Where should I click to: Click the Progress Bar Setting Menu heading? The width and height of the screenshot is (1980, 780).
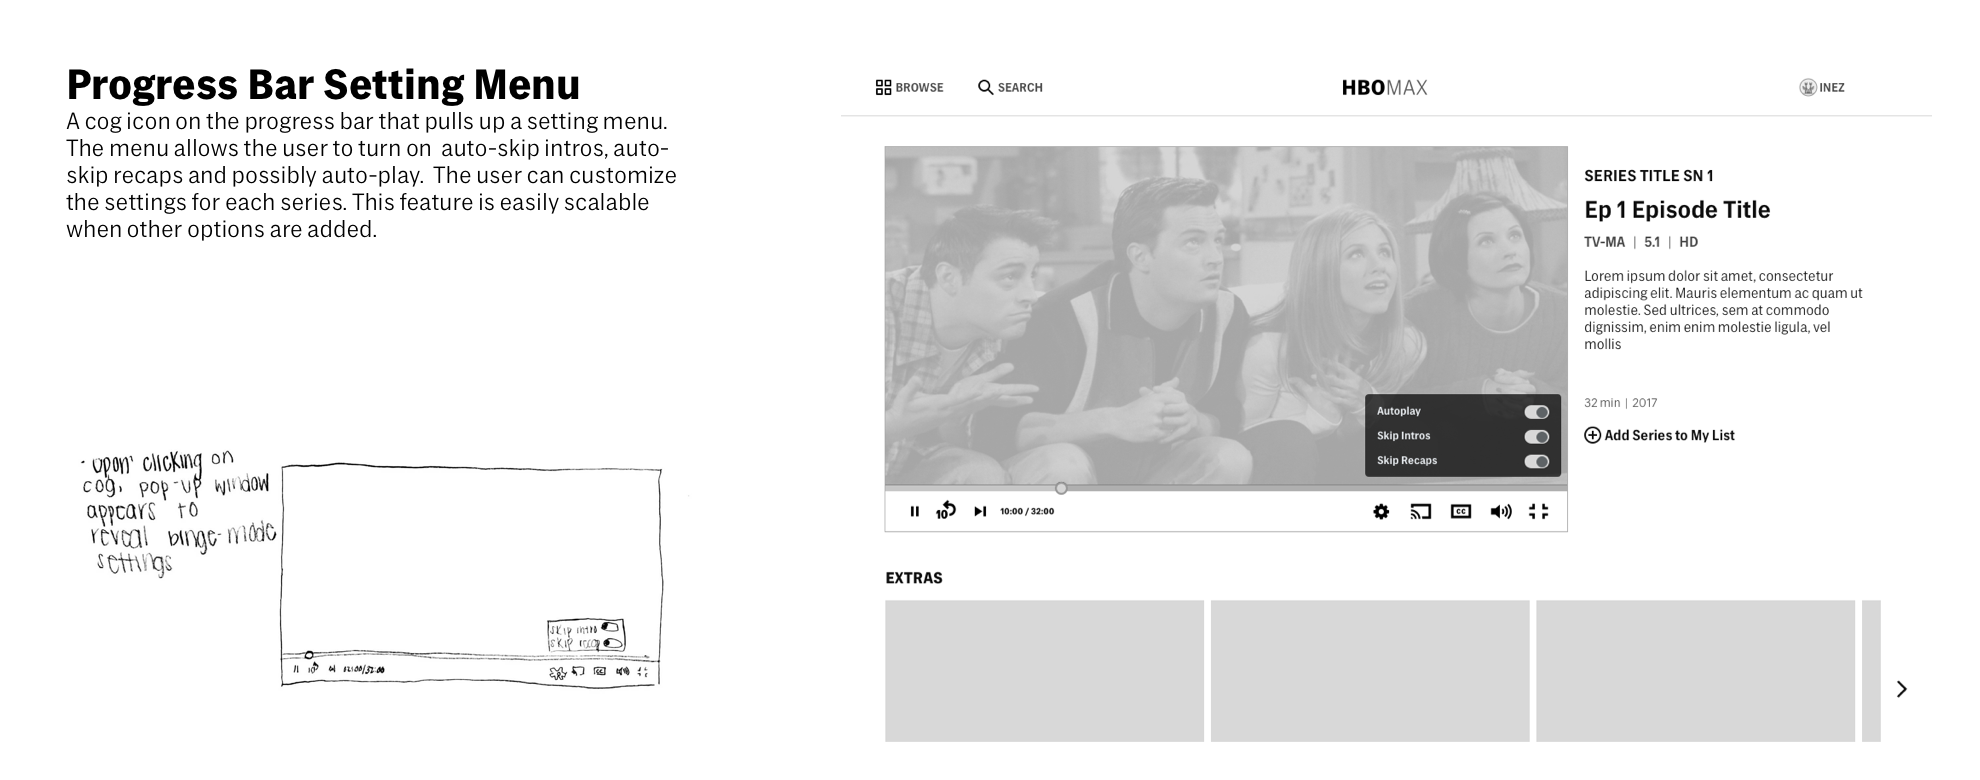click(323, 85)
